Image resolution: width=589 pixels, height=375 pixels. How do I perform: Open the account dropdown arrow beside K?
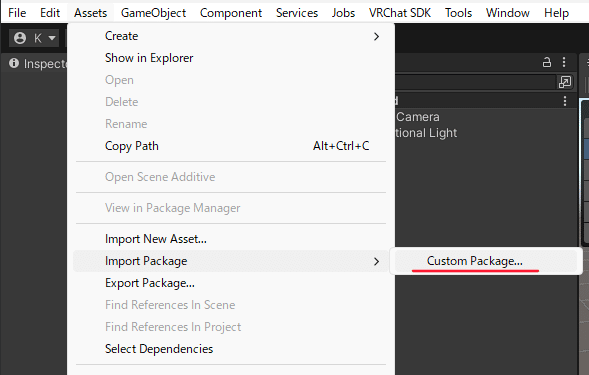pos(52,38)
